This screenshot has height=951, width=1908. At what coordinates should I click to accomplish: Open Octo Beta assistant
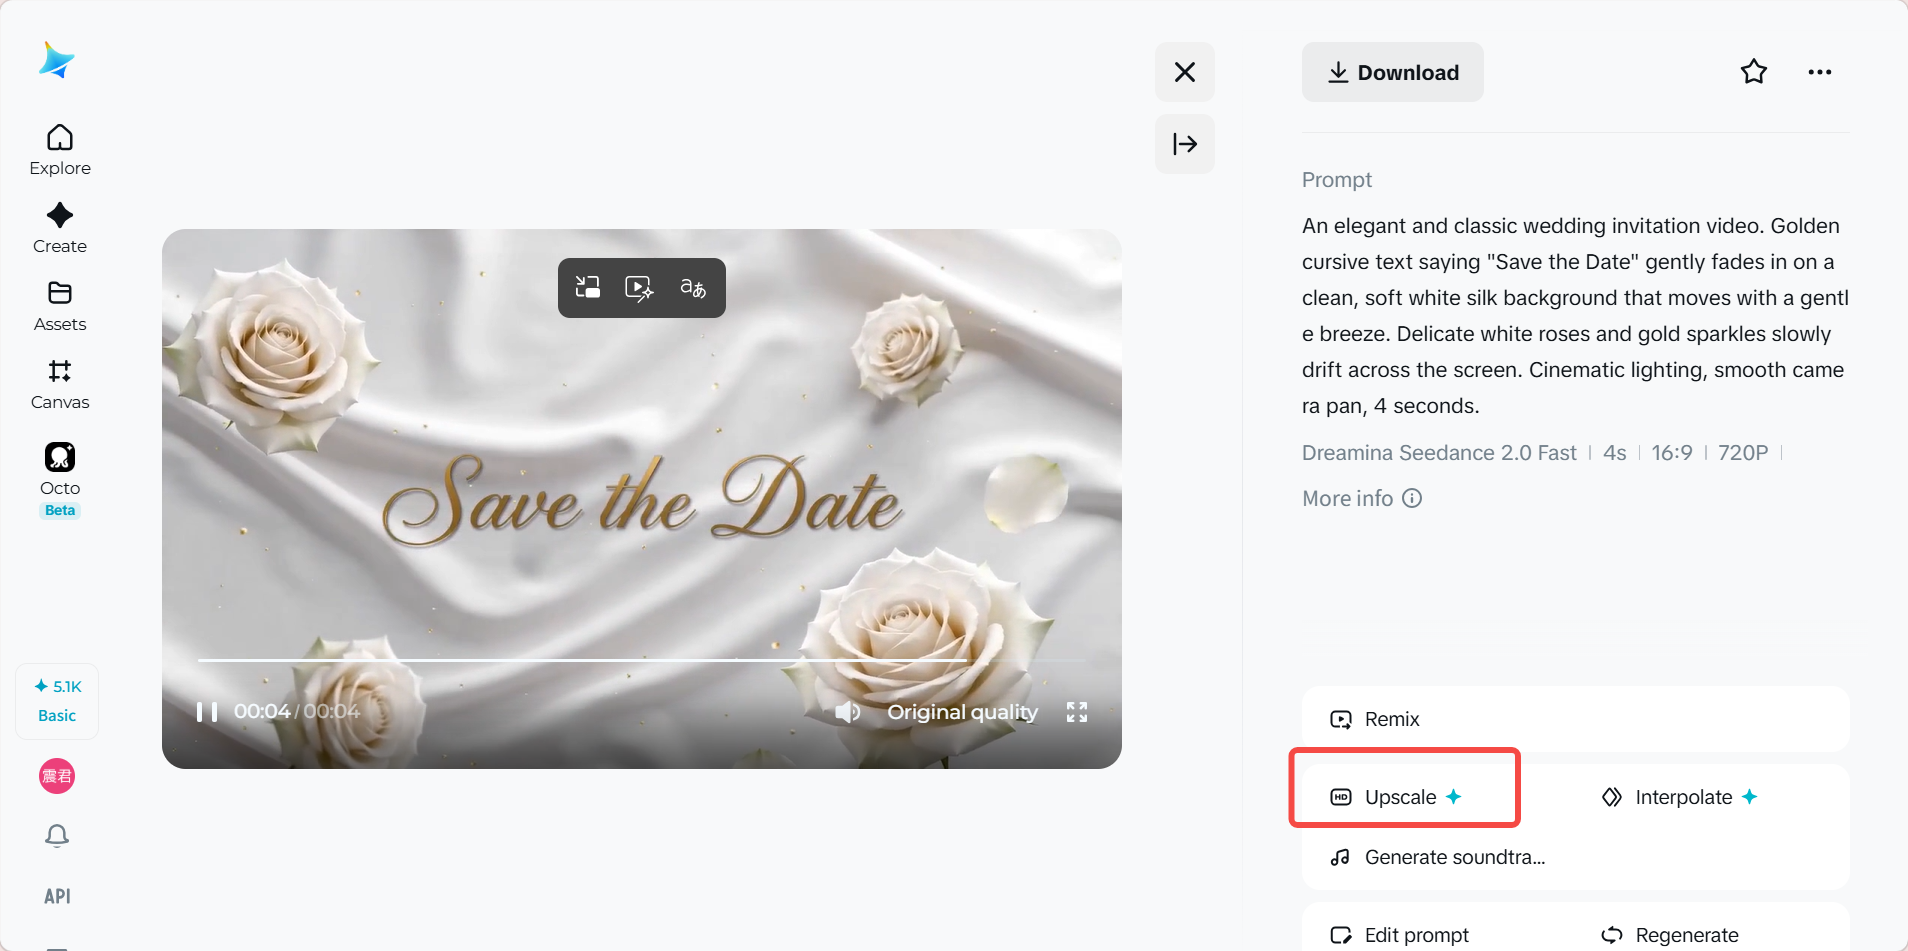point(60,480)
